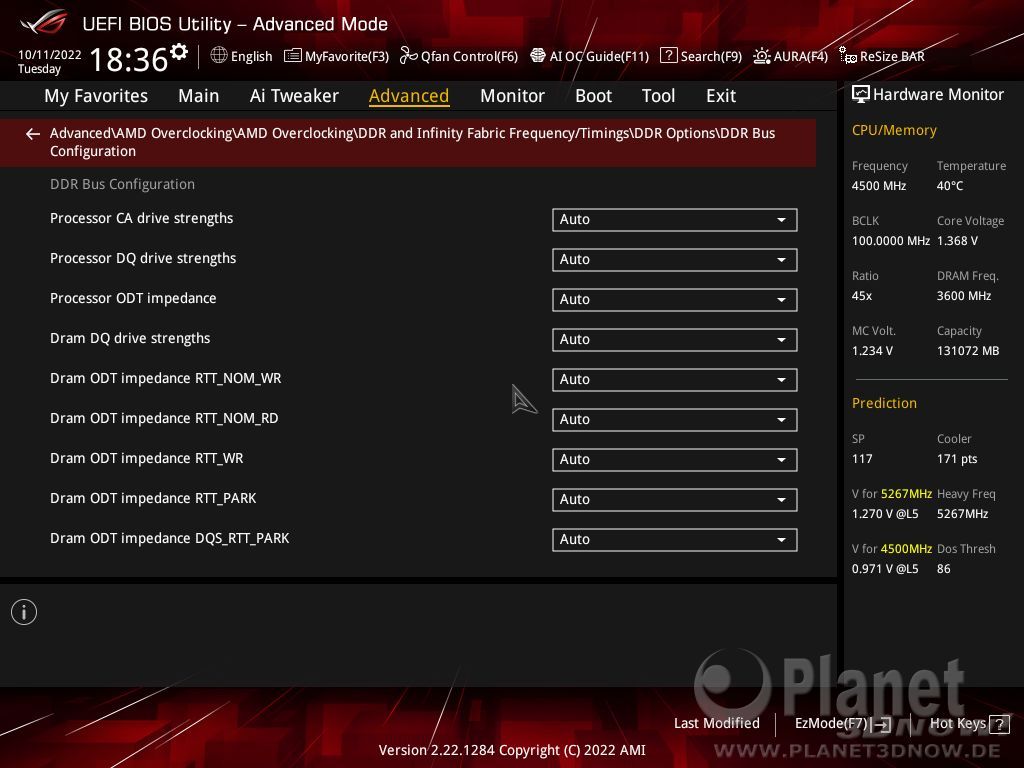Screen dimensions: 1024x768
Task: Click the info circle icon
Action: (x=24, y=612)
